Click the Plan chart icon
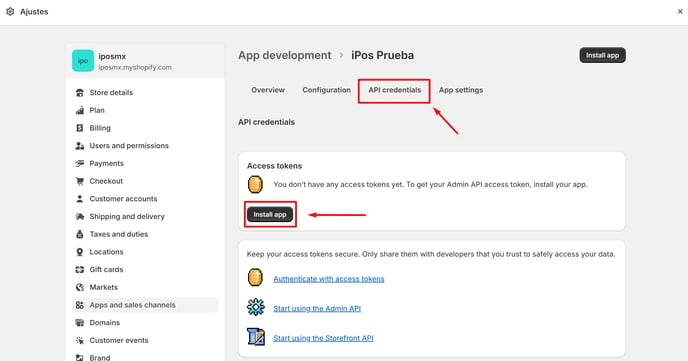Screen dimensions: 688x361 (79, 110)
